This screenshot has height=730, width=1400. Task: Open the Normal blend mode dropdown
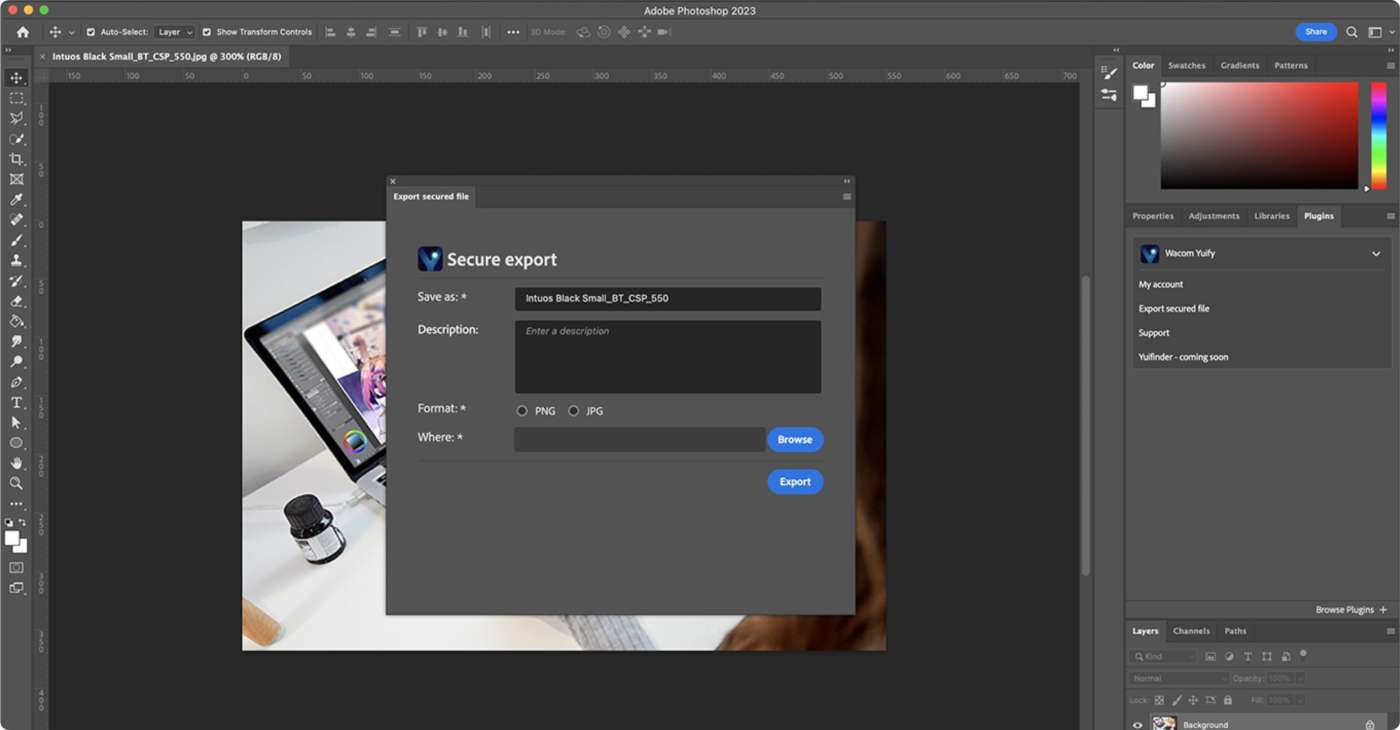[x=1176, y=678]
